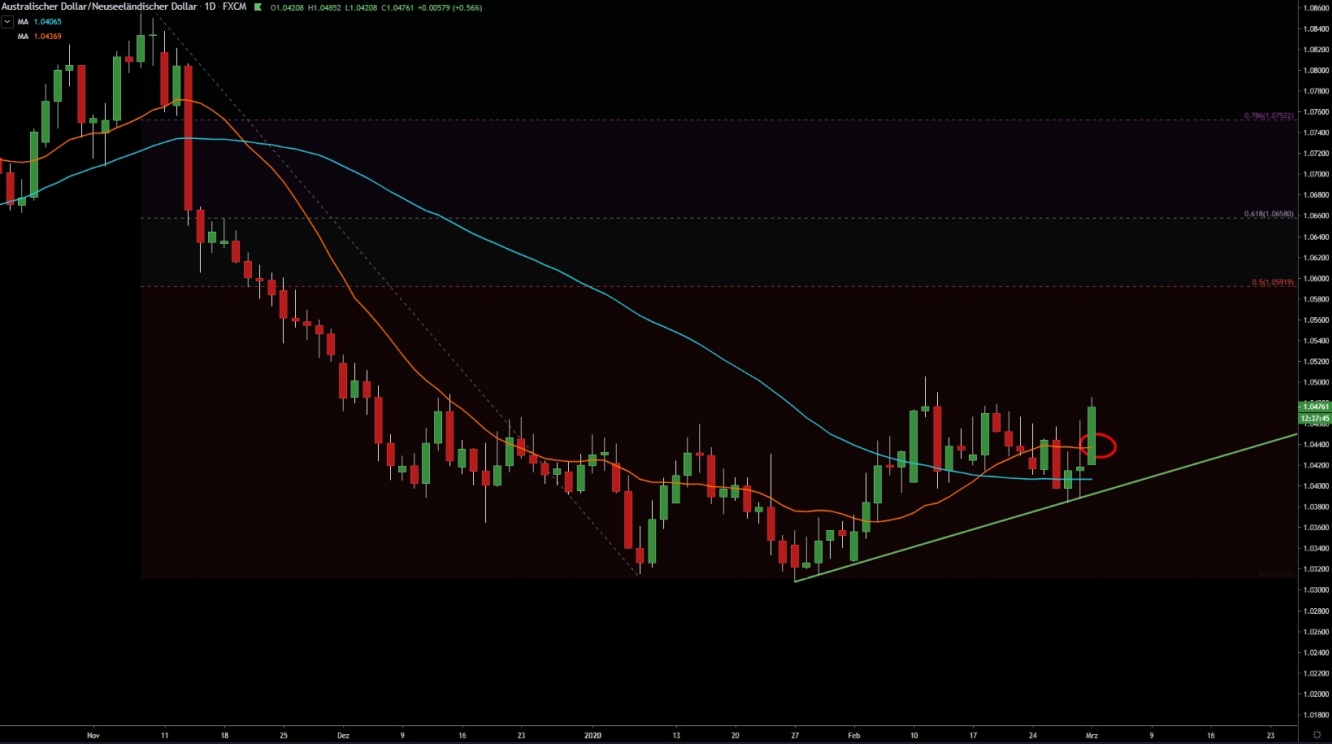This screenshot has height=744, width=1332.
Task: Click the 0.5(1.05919) Fibonacci level label
Action: (1272, 282)
